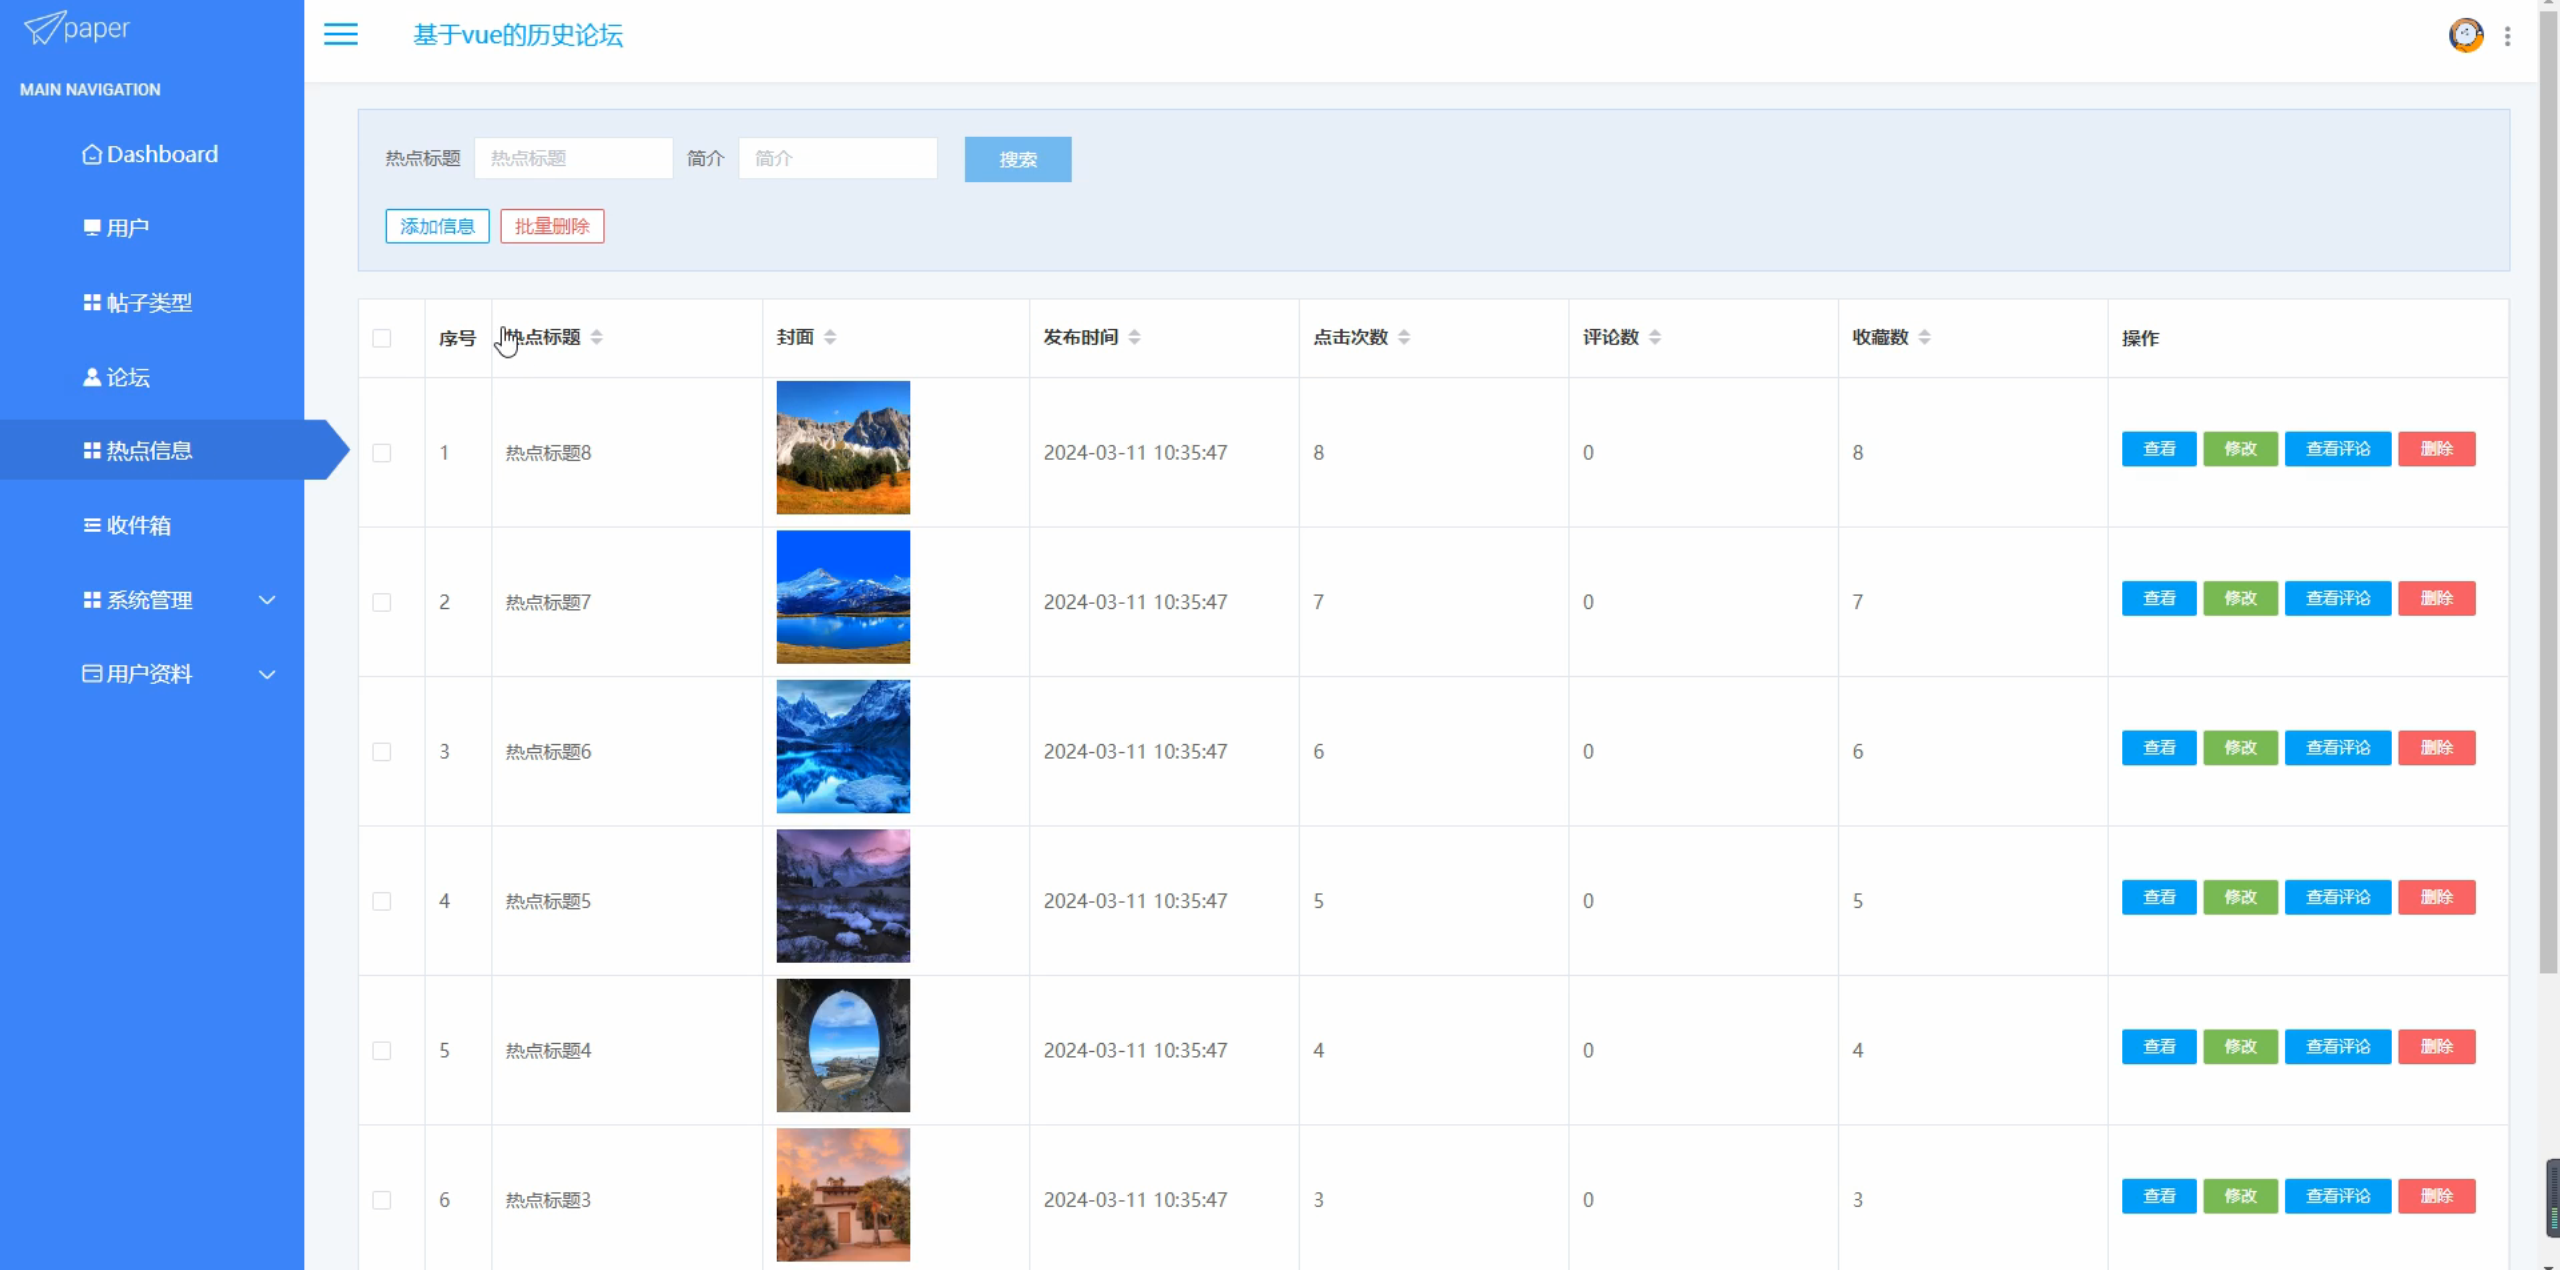Open the vertical three-dot menu

2507,37
